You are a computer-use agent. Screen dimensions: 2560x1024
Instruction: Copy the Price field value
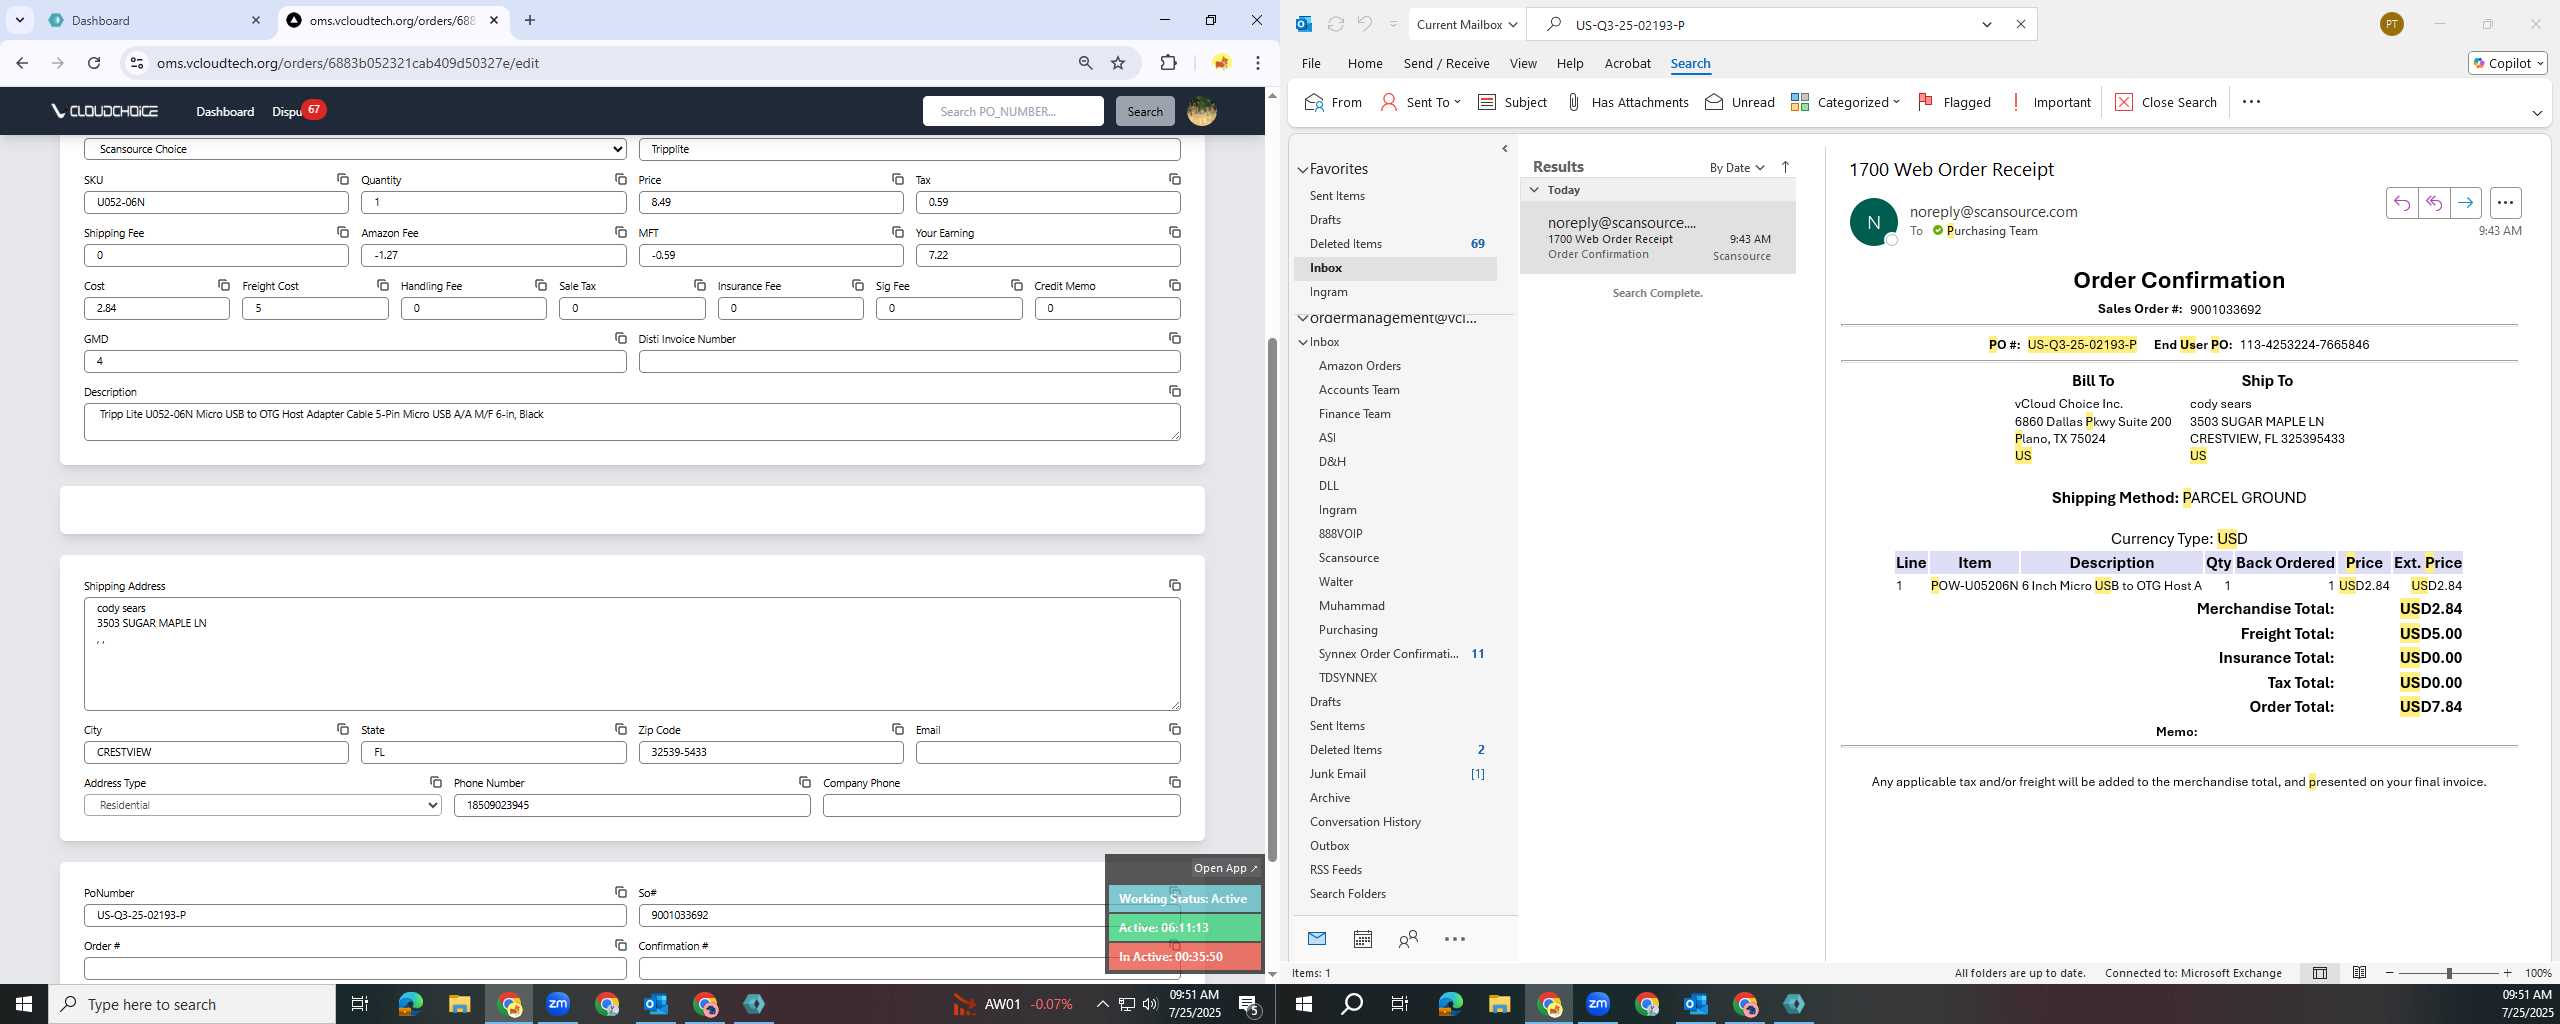click(x=897, y=179)
